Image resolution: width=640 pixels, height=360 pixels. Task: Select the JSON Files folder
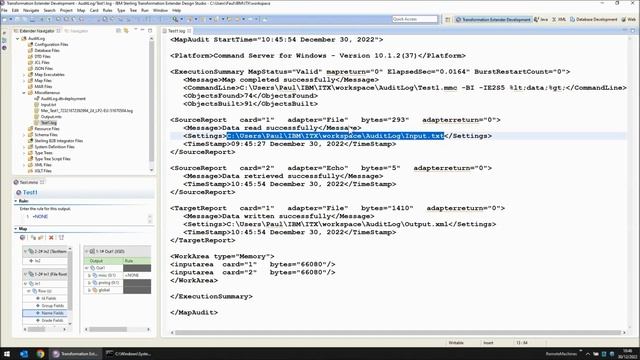[x=44, y=69]
